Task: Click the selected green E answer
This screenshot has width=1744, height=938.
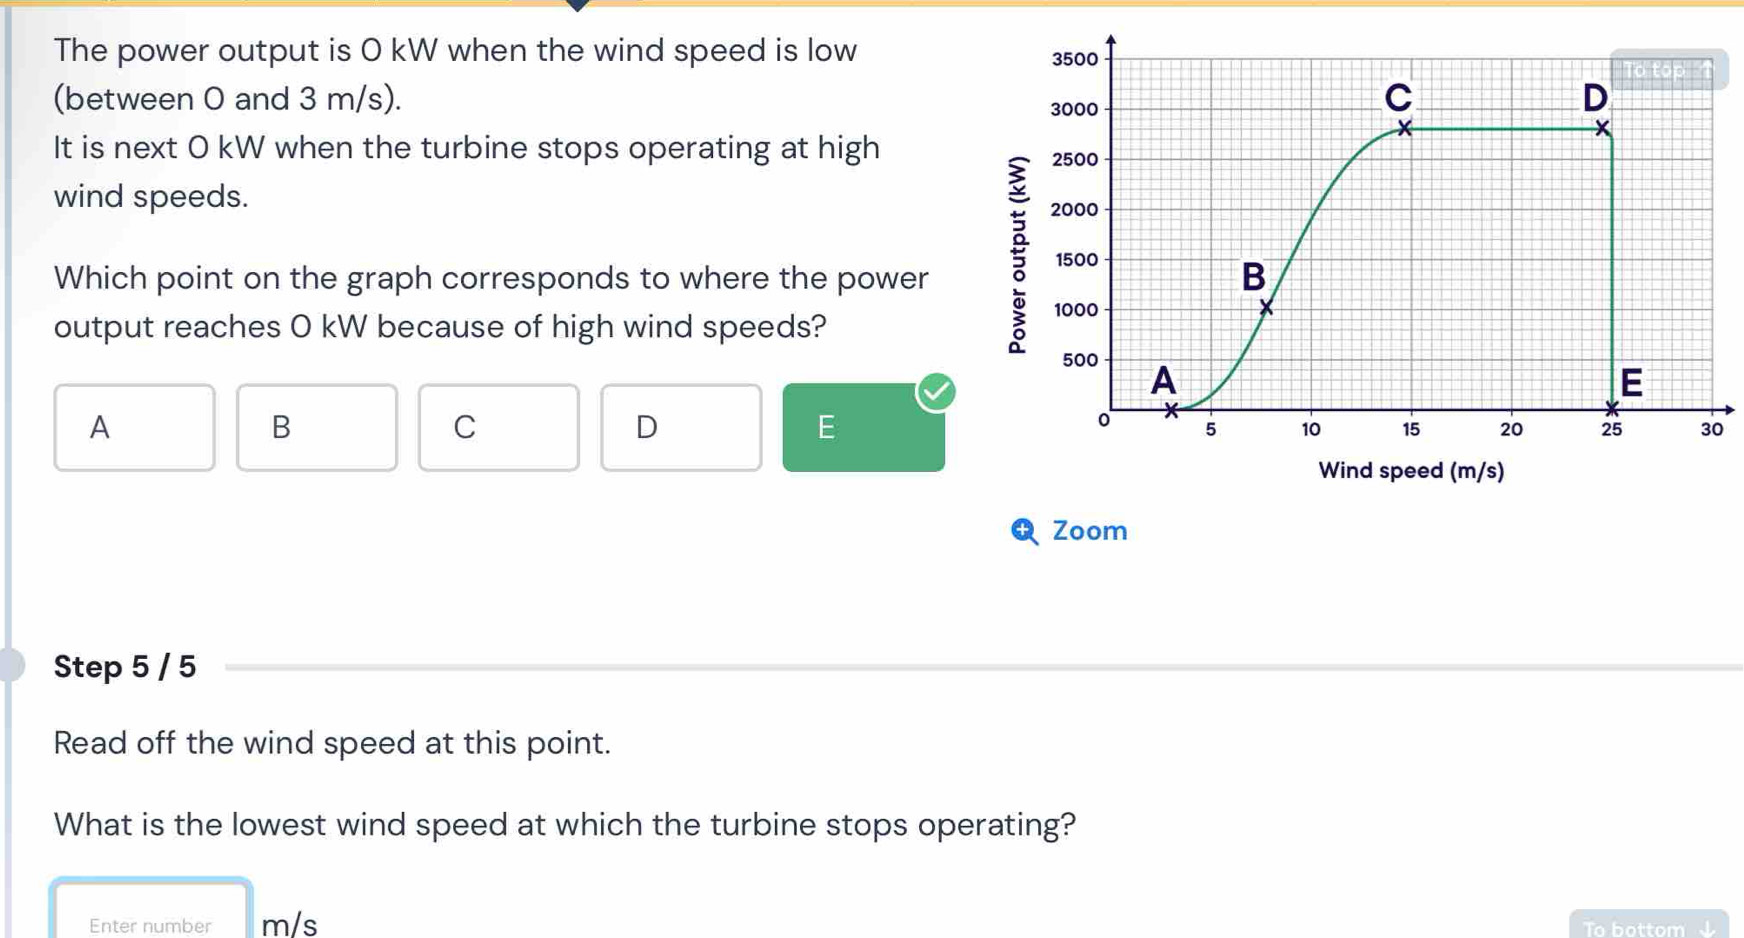Action: [x=862, y=428]
